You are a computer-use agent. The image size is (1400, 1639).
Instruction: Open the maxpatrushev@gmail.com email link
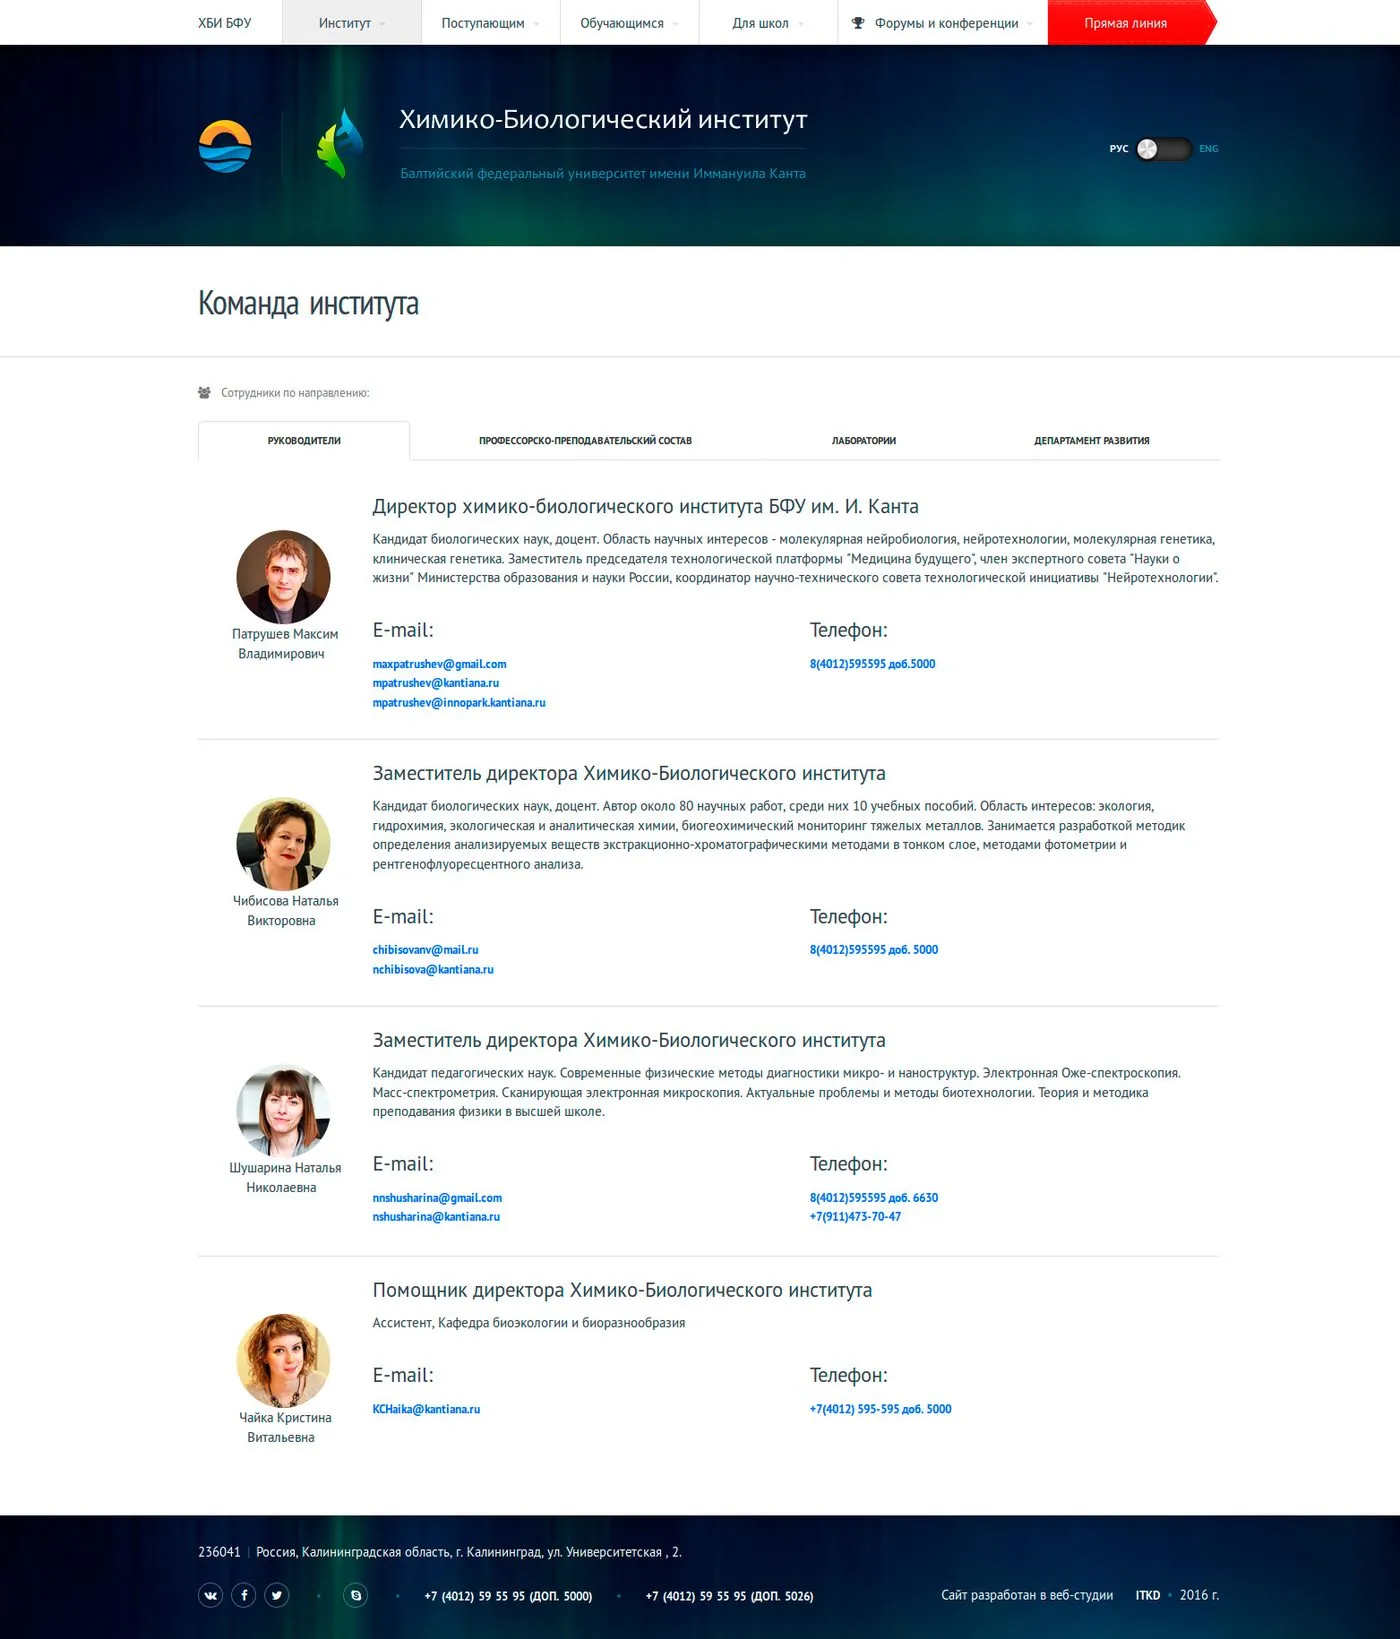point(439,664)
